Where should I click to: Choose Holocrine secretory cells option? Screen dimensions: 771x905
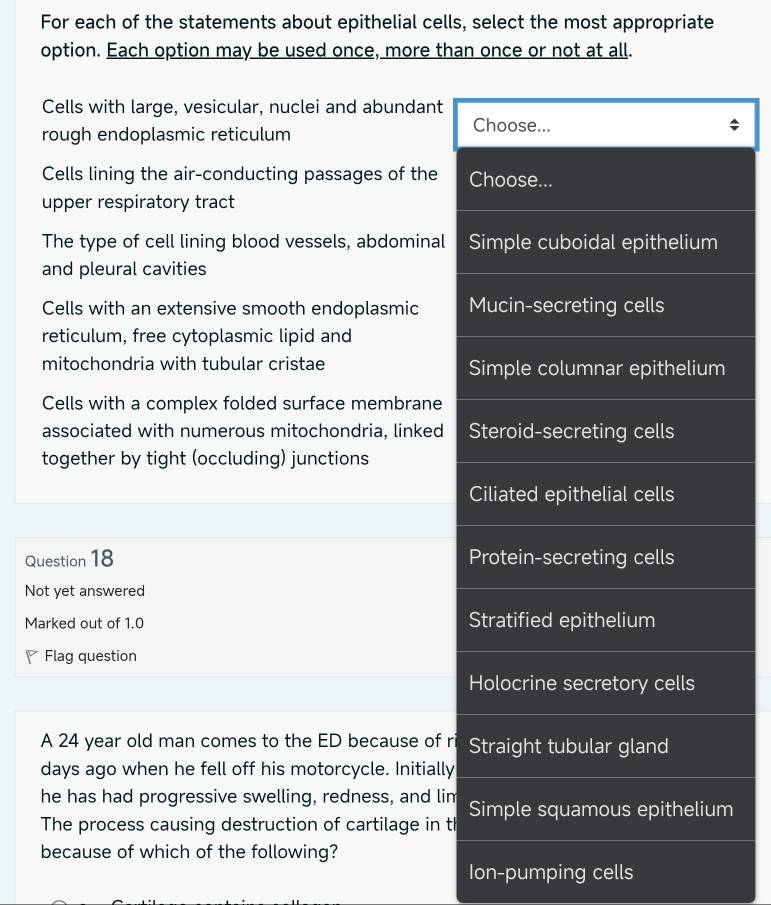click(605, 683)
